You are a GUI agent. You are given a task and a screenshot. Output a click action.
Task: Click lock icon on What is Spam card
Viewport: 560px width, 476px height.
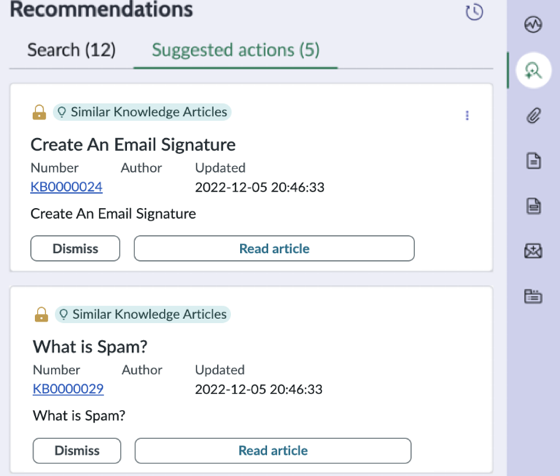click(41, 315)
